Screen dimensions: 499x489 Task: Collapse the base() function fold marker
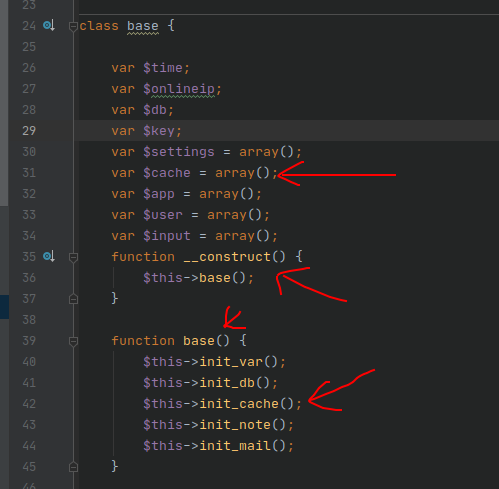coord(73,341)
